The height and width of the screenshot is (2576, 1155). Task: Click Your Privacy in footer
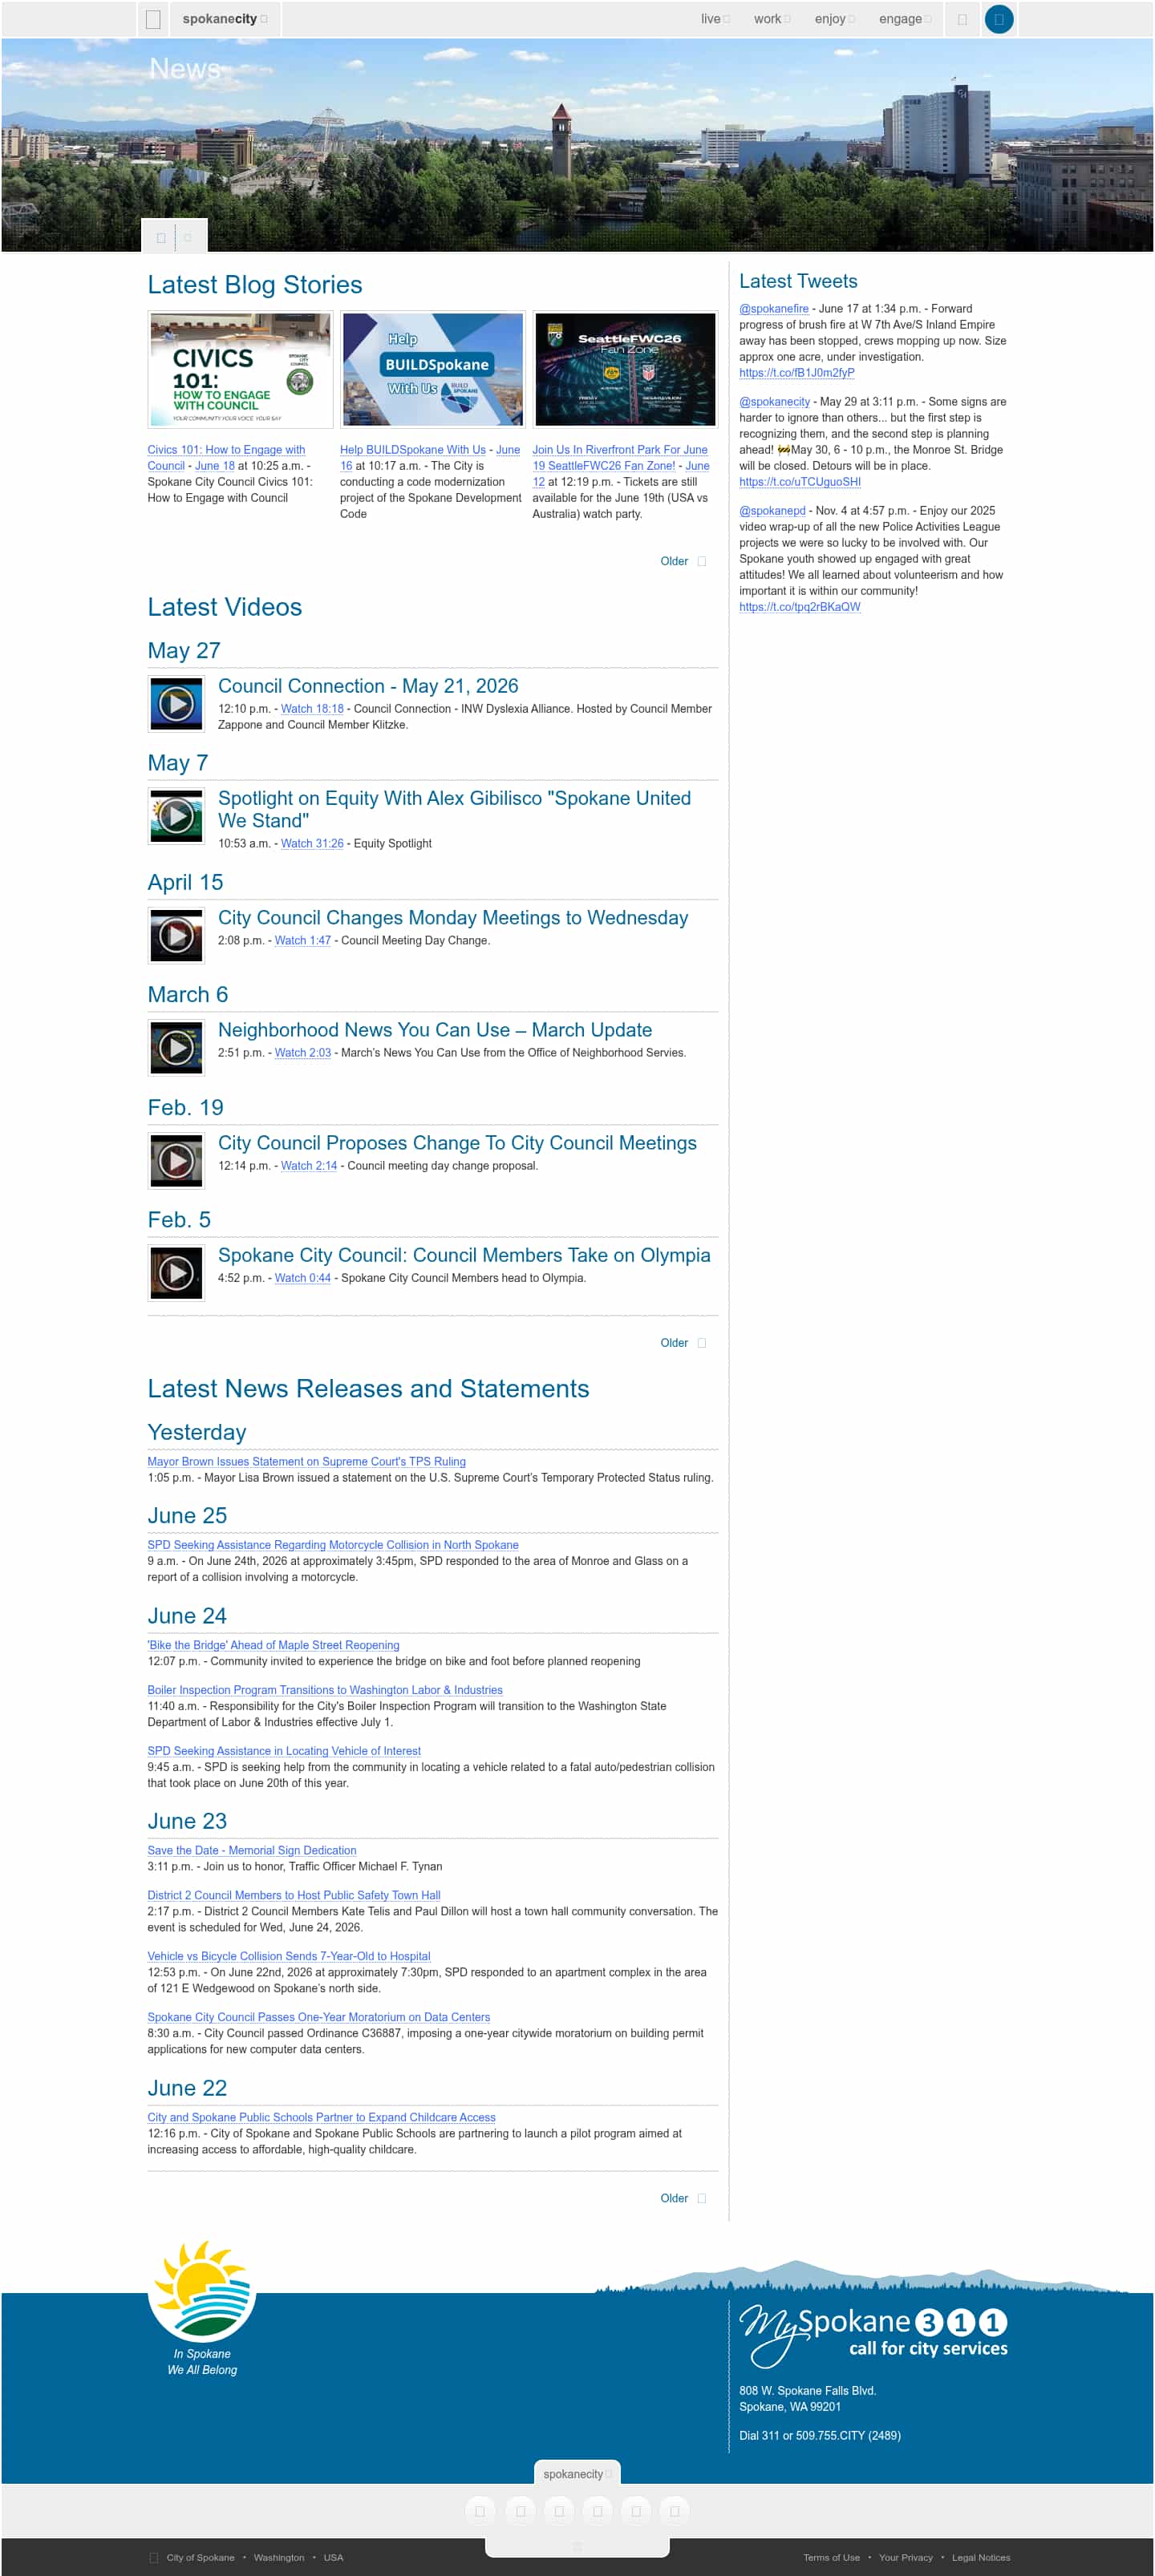coord(905,2557)
